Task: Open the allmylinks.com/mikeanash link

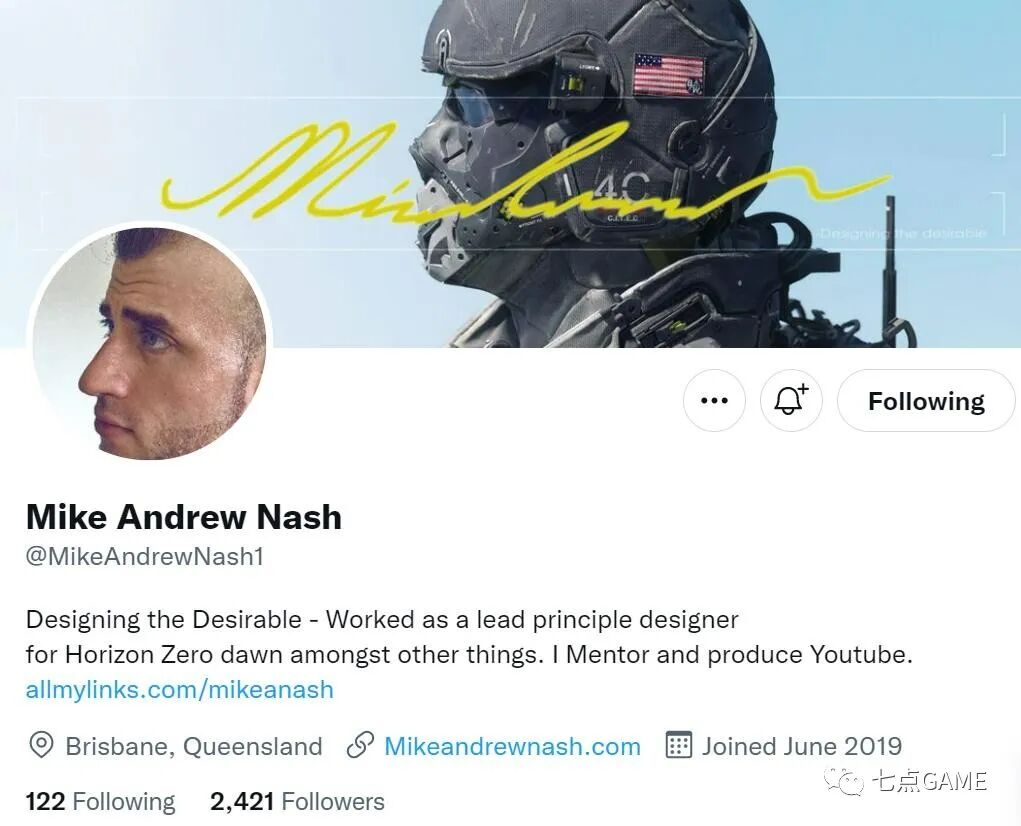Action: point(180,689)
